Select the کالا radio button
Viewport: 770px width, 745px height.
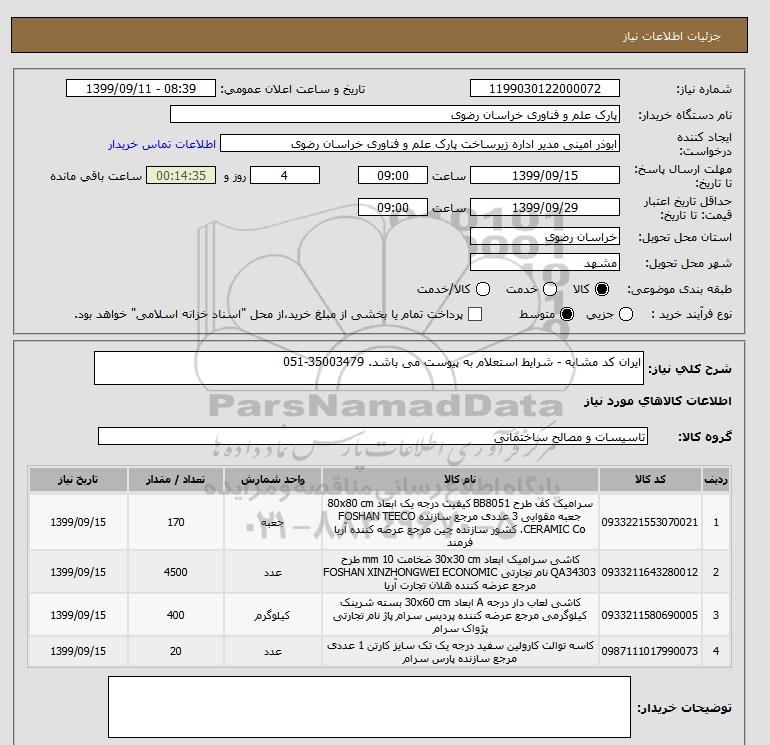coord(602,289)
